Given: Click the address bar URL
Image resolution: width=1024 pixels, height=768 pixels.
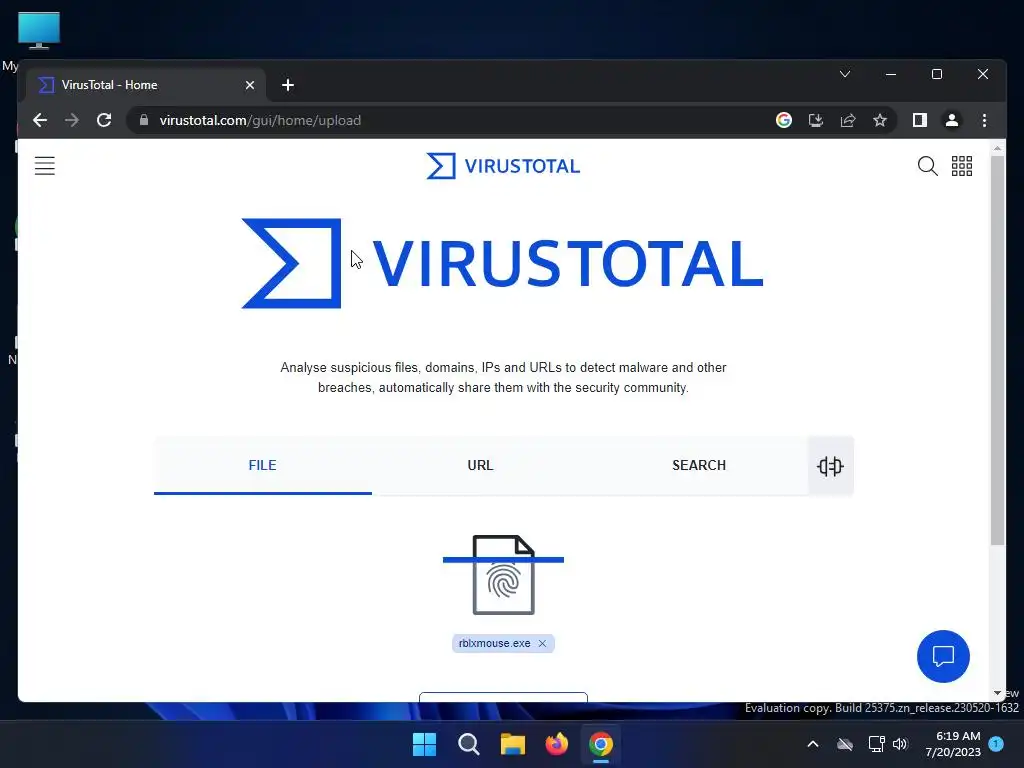Looking at the screenshot, I should pyautogui.click(x=260, y=120).
